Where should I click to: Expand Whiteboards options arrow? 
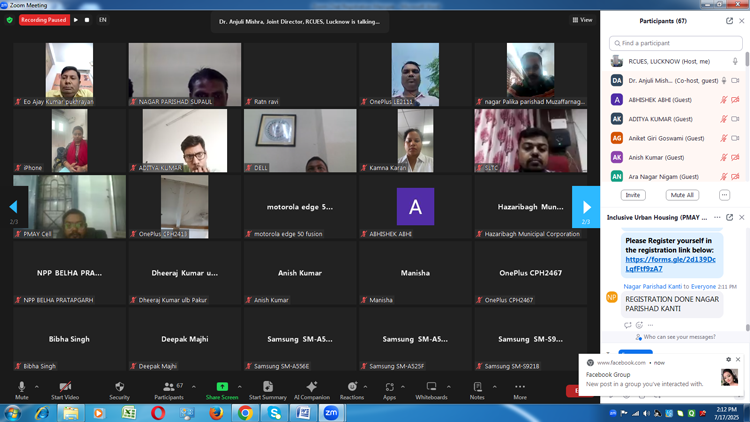[449, 387]
